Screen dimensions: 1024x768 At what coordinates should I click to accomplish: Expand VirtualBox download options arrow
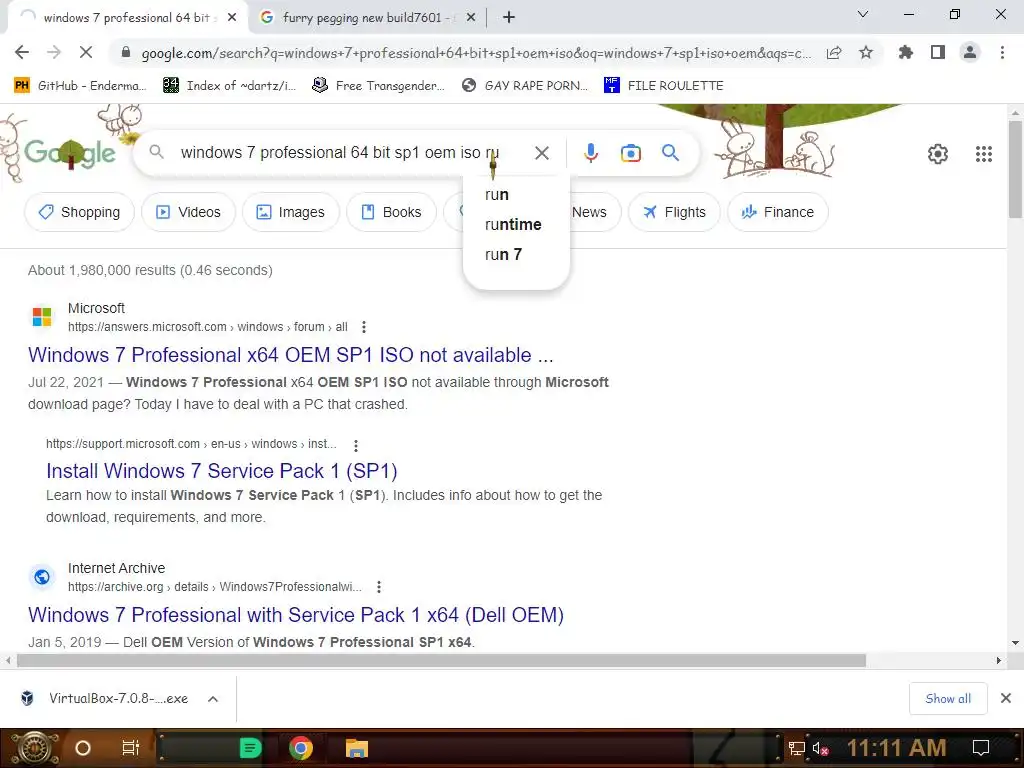click(212, 699)
